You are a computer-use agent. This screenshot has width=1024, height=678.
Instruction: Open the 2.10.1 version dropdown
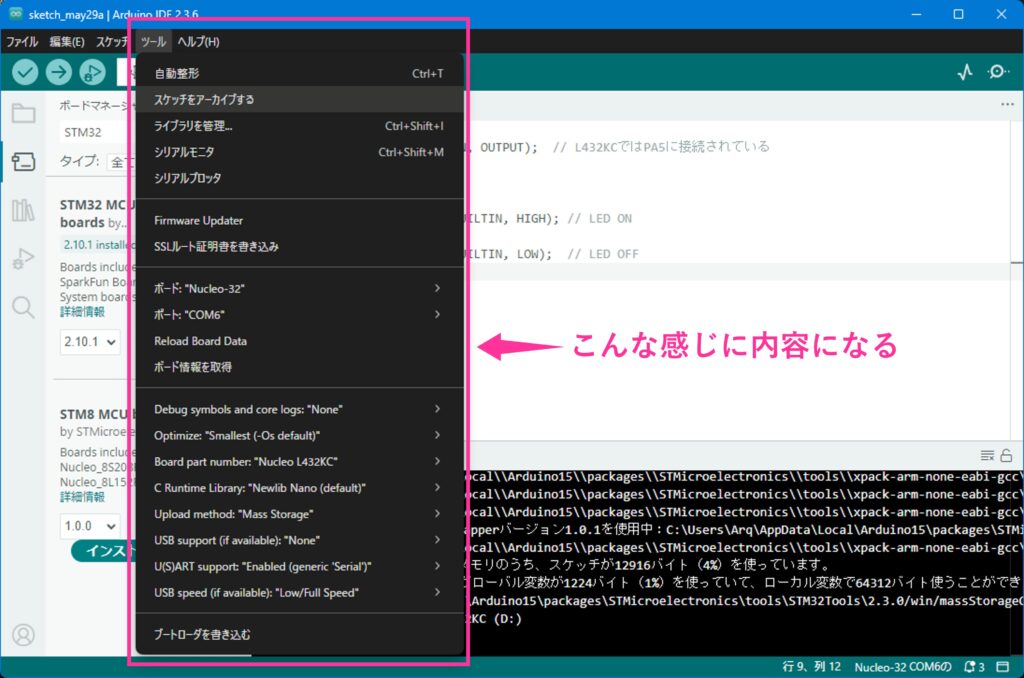(89, 342)
